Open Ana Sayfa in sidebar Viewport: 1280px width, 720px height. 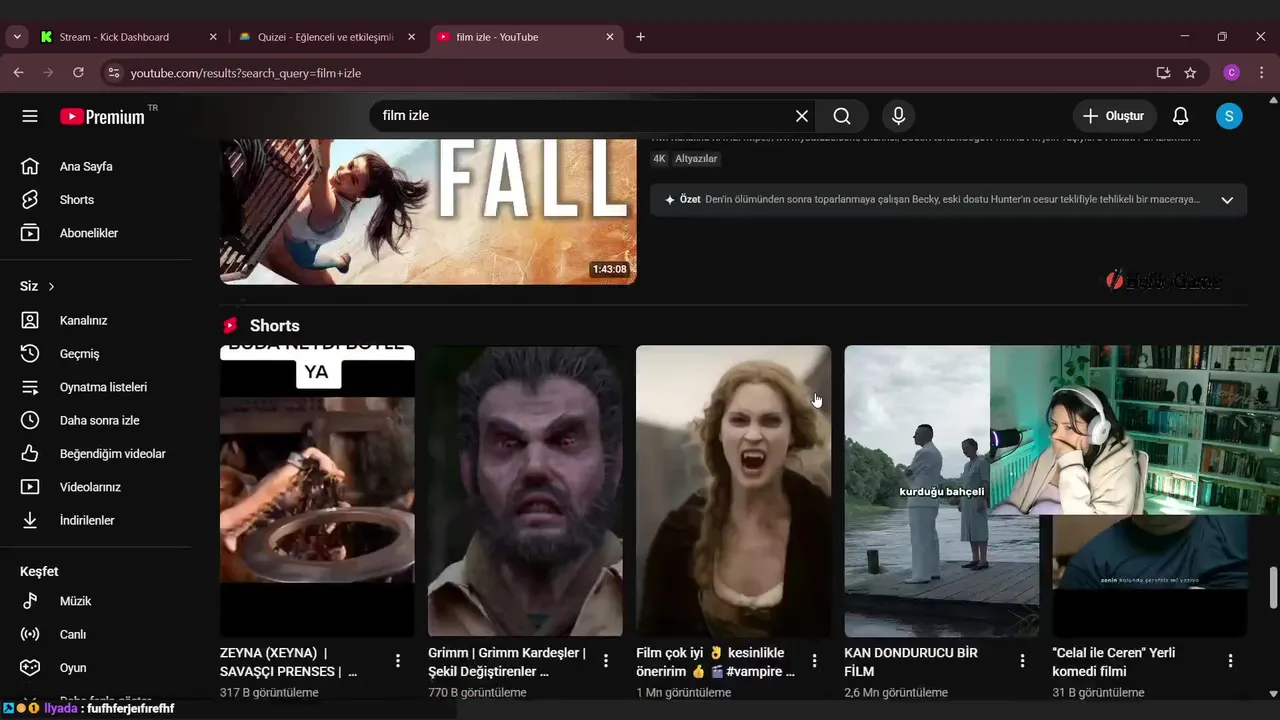point(96,166)
